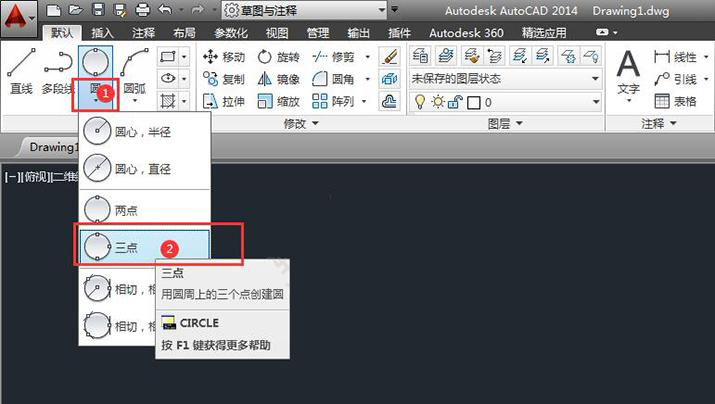Select the Stretch (拉伸) tool
The image size is (715, 404).
[x=223, y=101]
